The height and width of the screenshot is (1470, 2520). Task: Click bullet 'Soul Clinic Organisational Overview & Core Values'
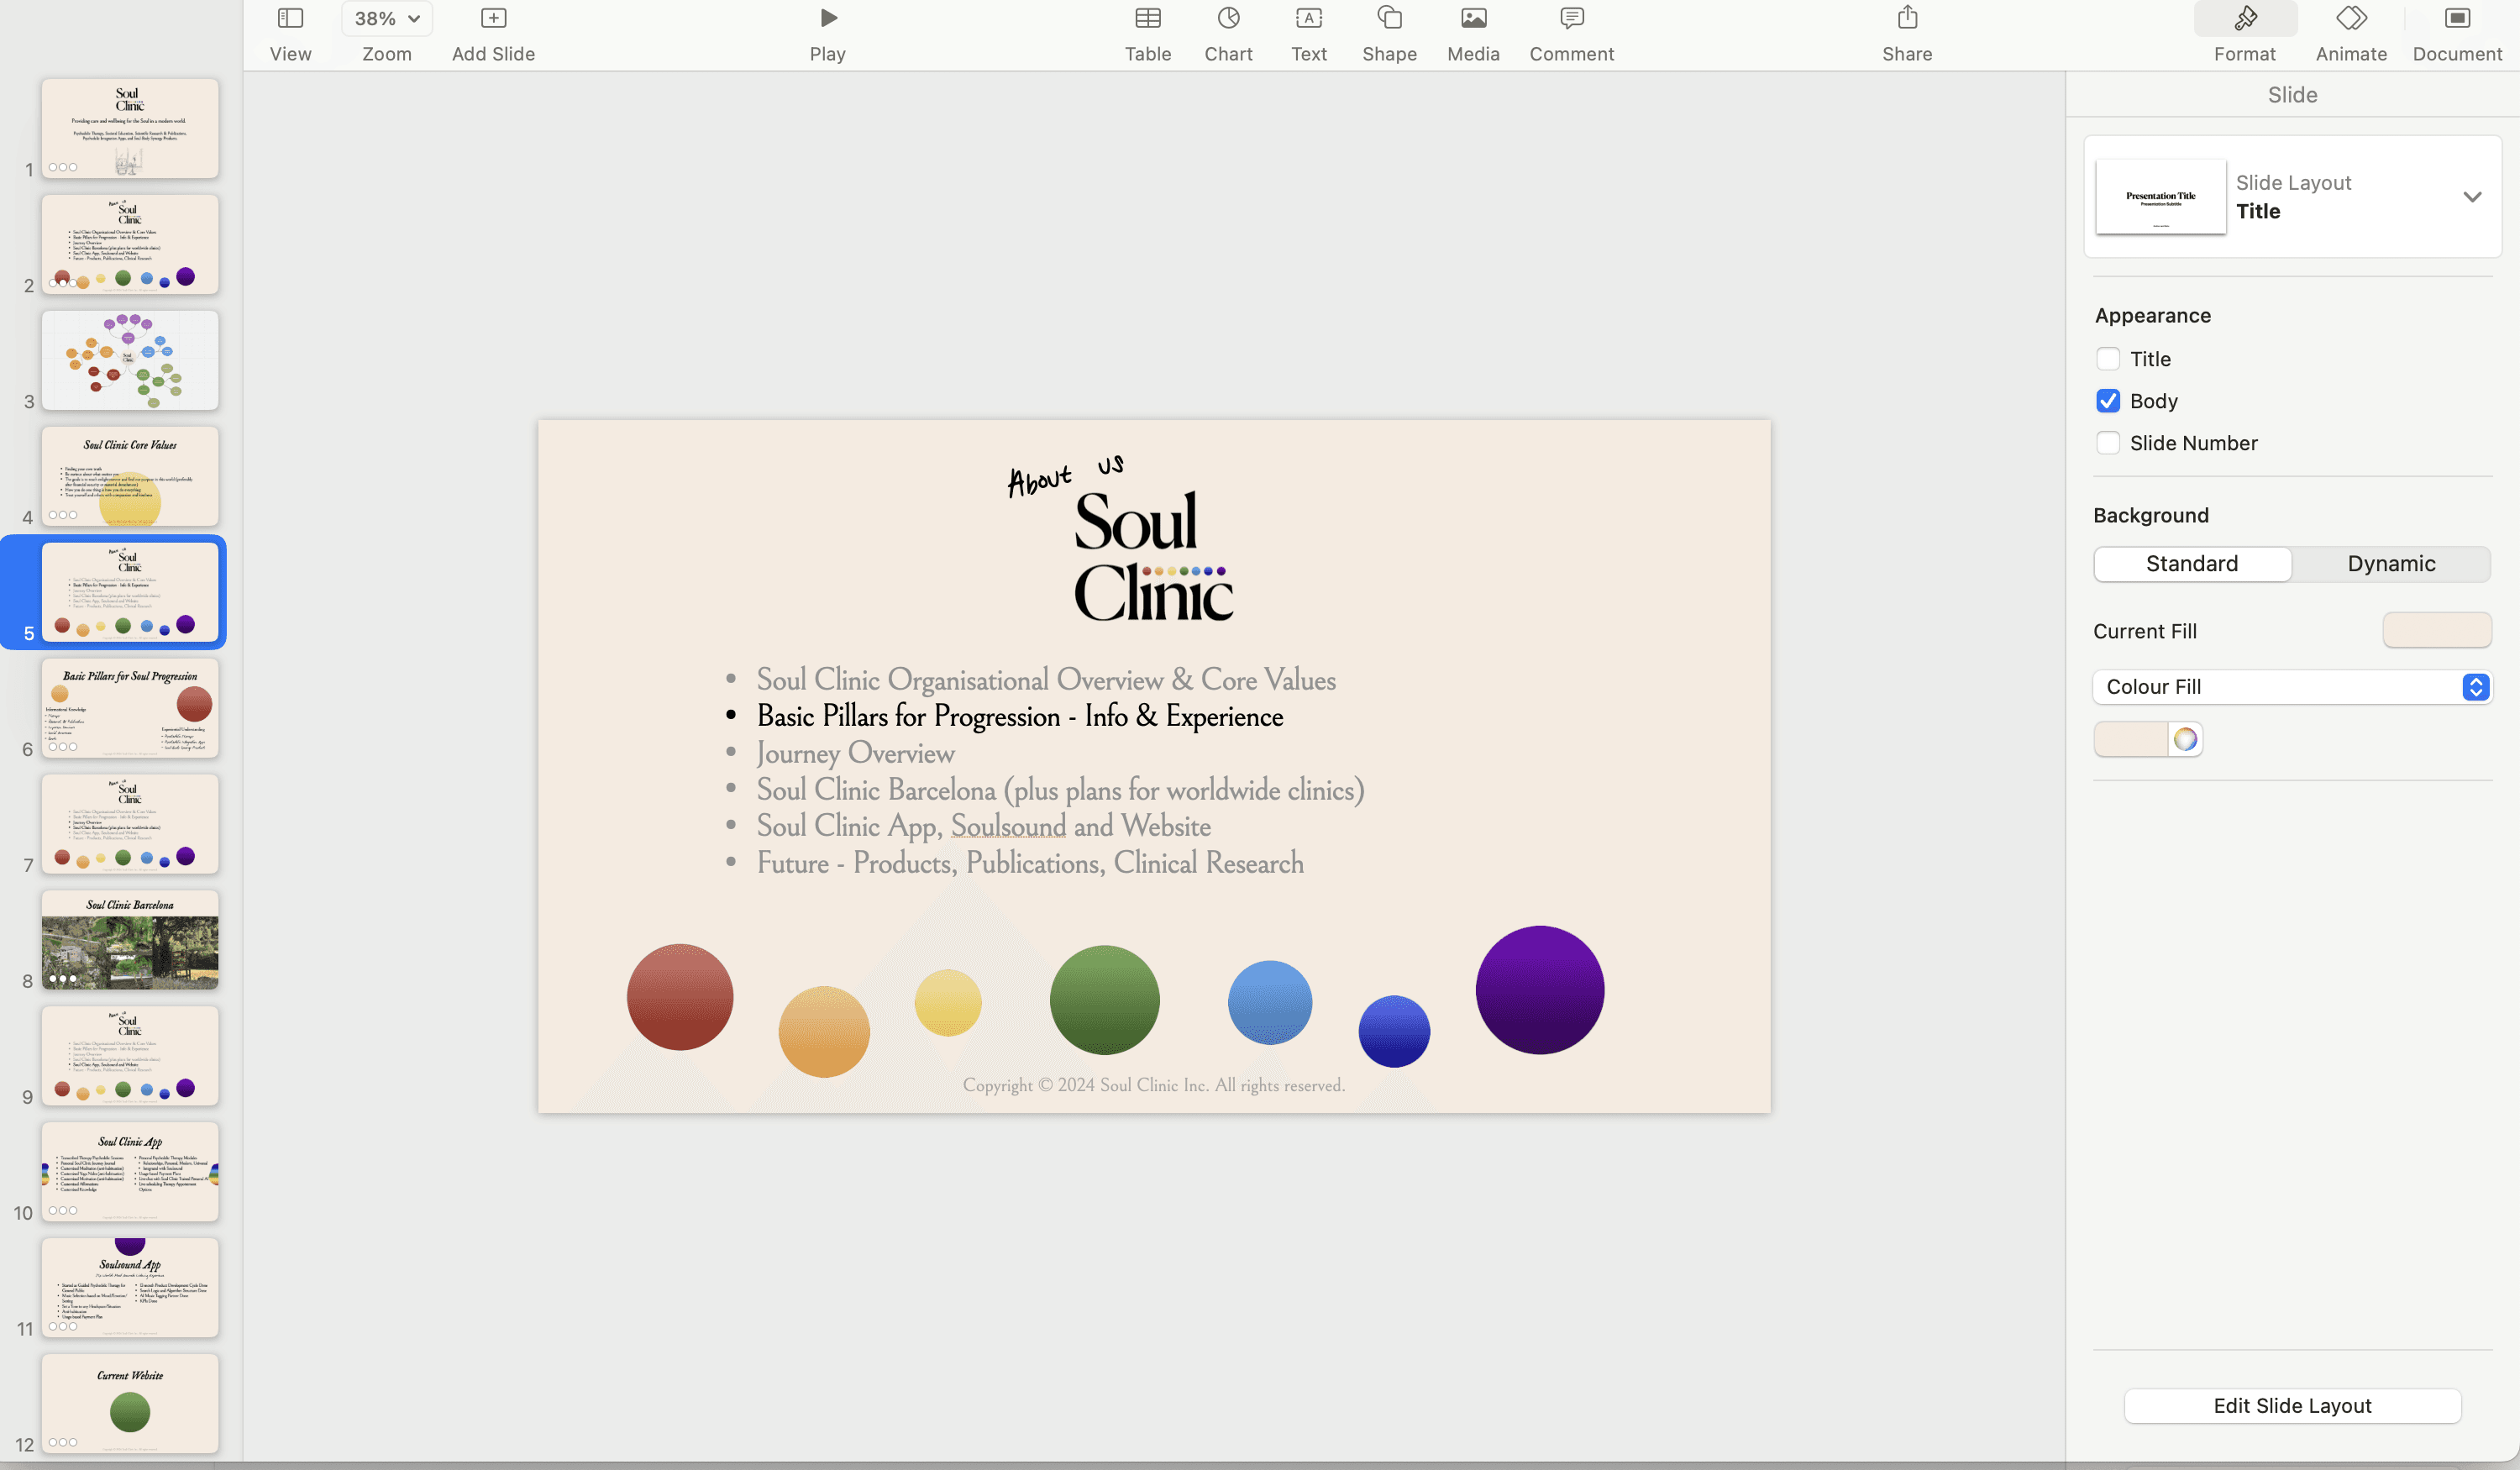click(x=1045, y=680)
